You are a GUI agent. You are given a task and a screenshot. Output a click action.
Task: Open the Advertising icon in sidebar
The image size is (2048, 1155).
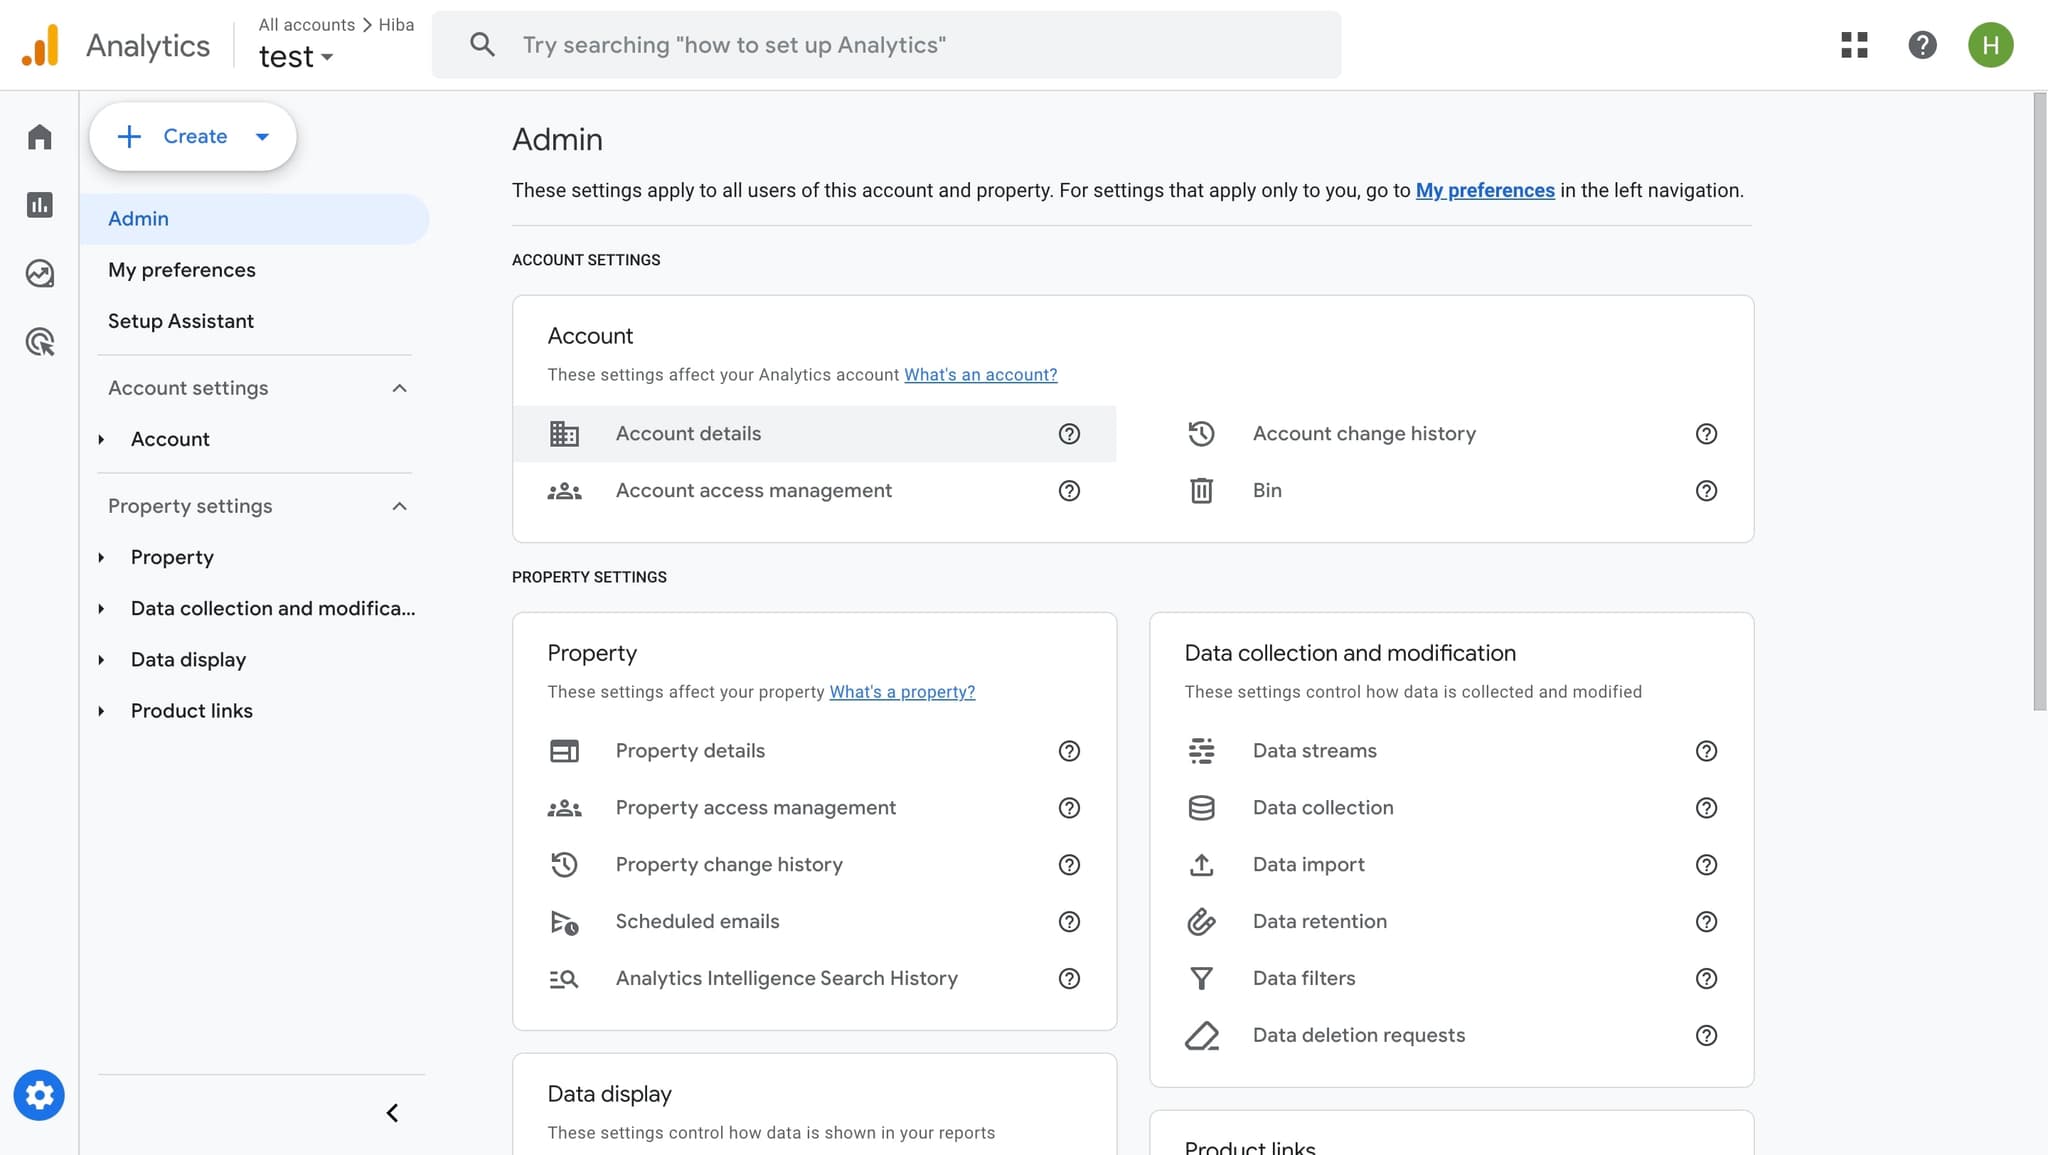tap(39, 342)
